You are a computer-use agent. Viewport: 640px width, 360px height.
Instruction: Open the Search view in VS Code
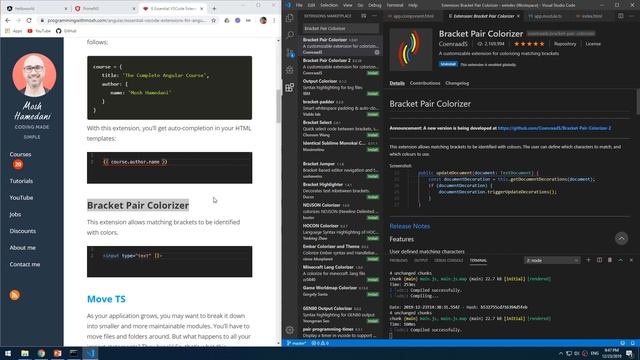[290, 35]
